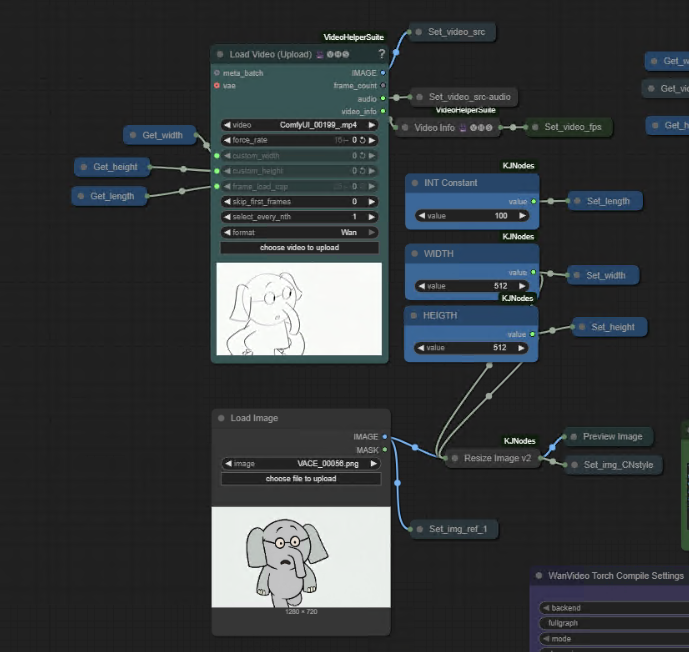This screenshot has height=652, width=689.
Task: Toggle the fullgraph option
Action: [x=614, y=623]
